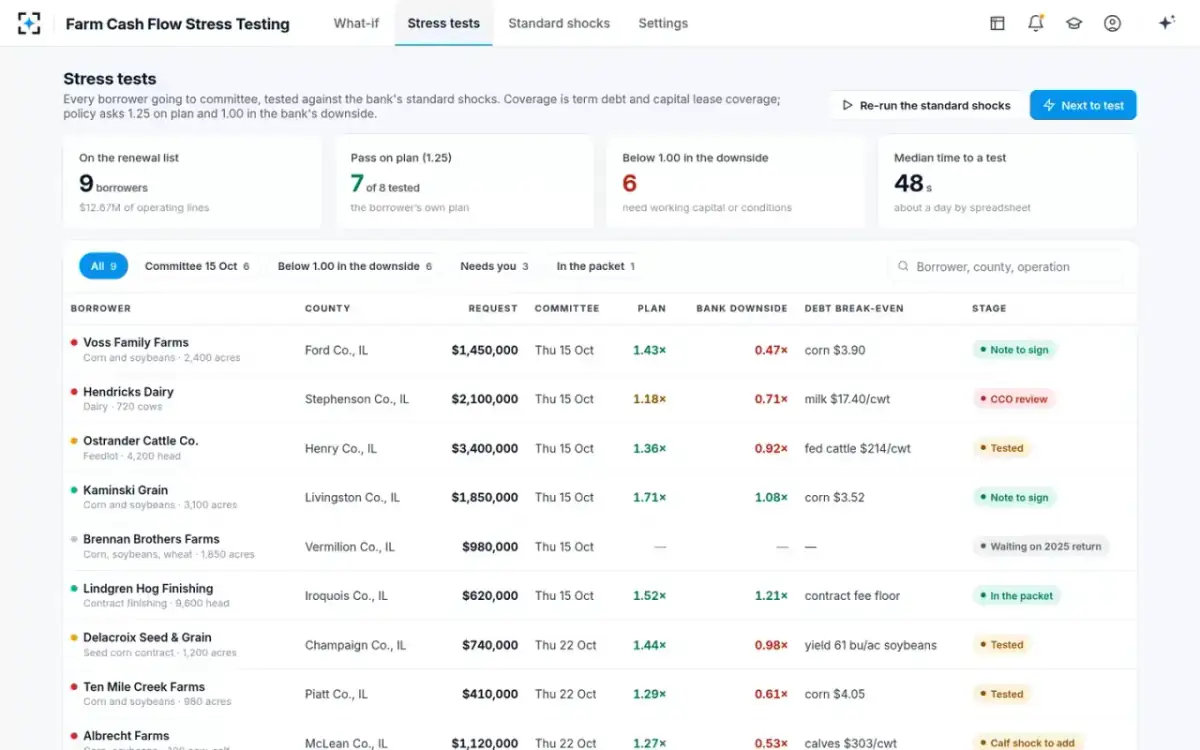The image size is (1200, 750).
Task: Open the Delacroix Seed & Grain borrower
Action: pyautogui.click(x=147, y=637)
